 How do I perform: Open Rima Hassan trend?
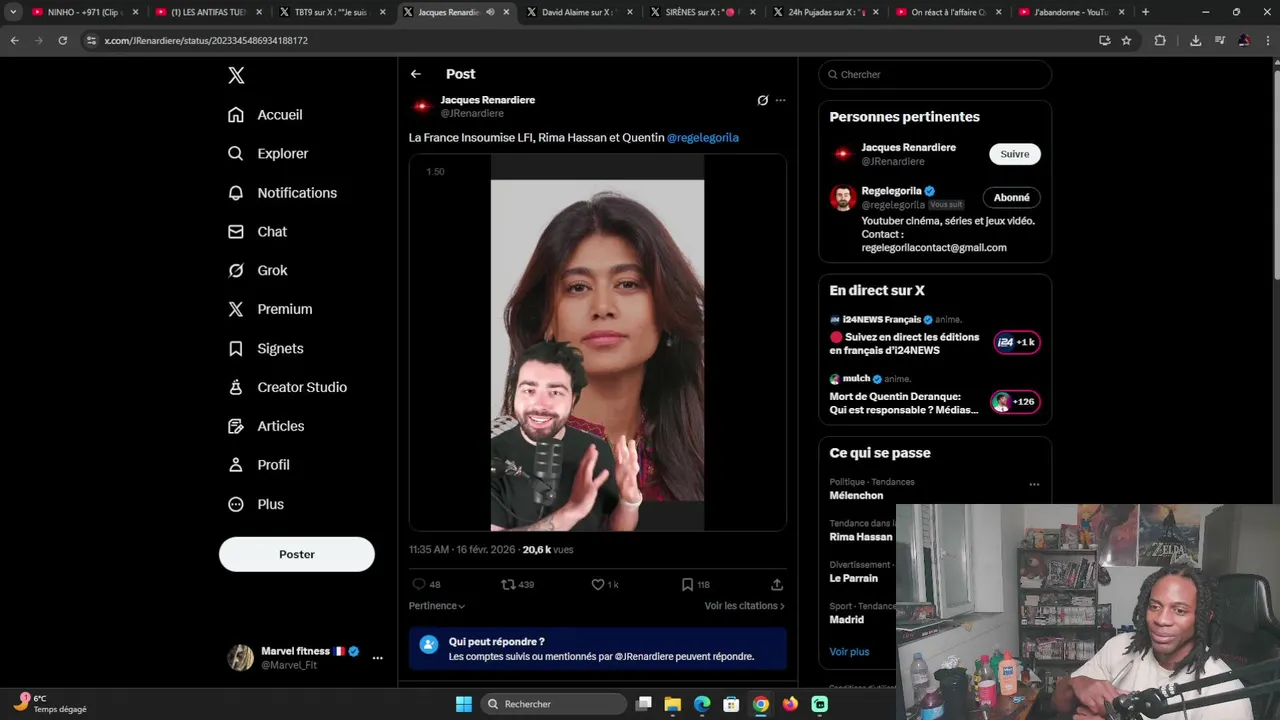[861, 537]
